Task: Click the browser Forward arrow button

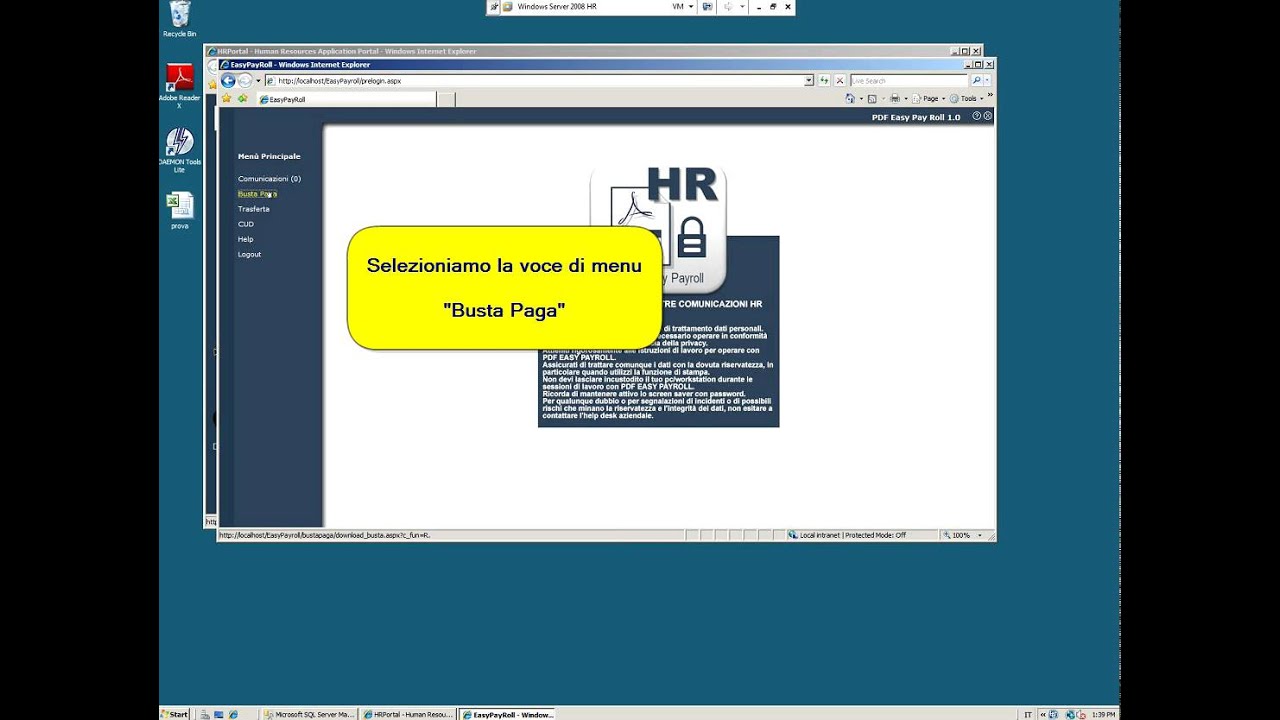Action: point(244,80)
